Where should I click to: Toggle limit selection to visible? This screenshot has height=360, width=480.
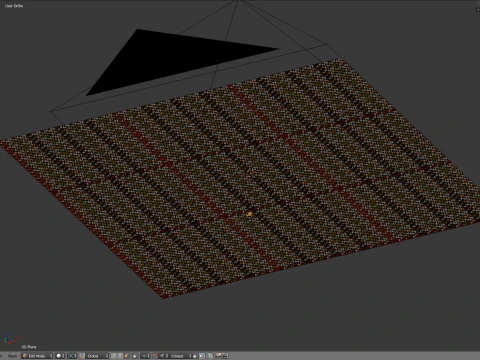pyautogui.click(x=135, y=356)
